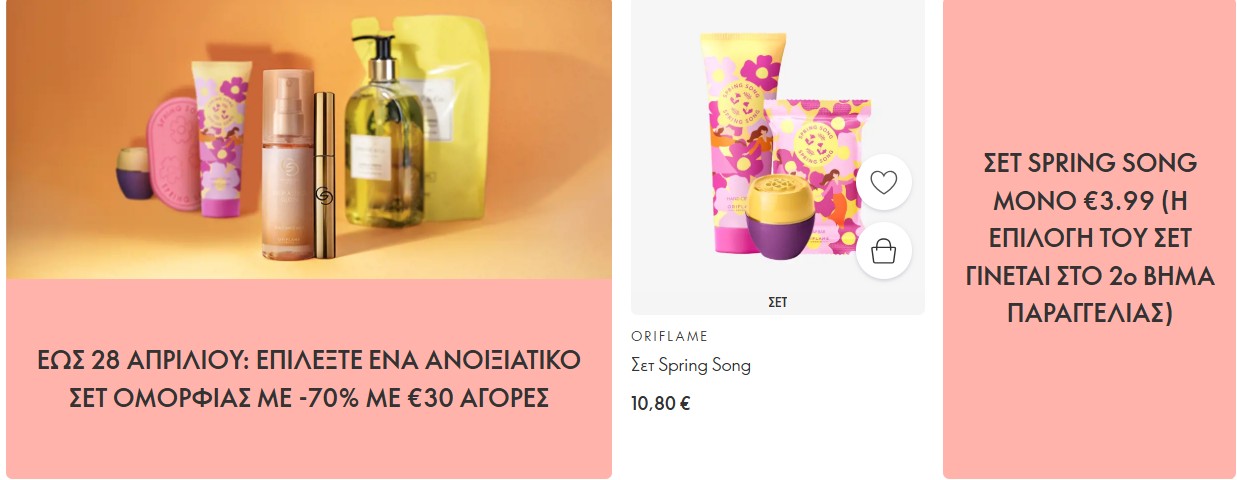Add Spring Song set to shopping basket
Viewport: 1237px width, 480px height.
(x=884, y=250)
